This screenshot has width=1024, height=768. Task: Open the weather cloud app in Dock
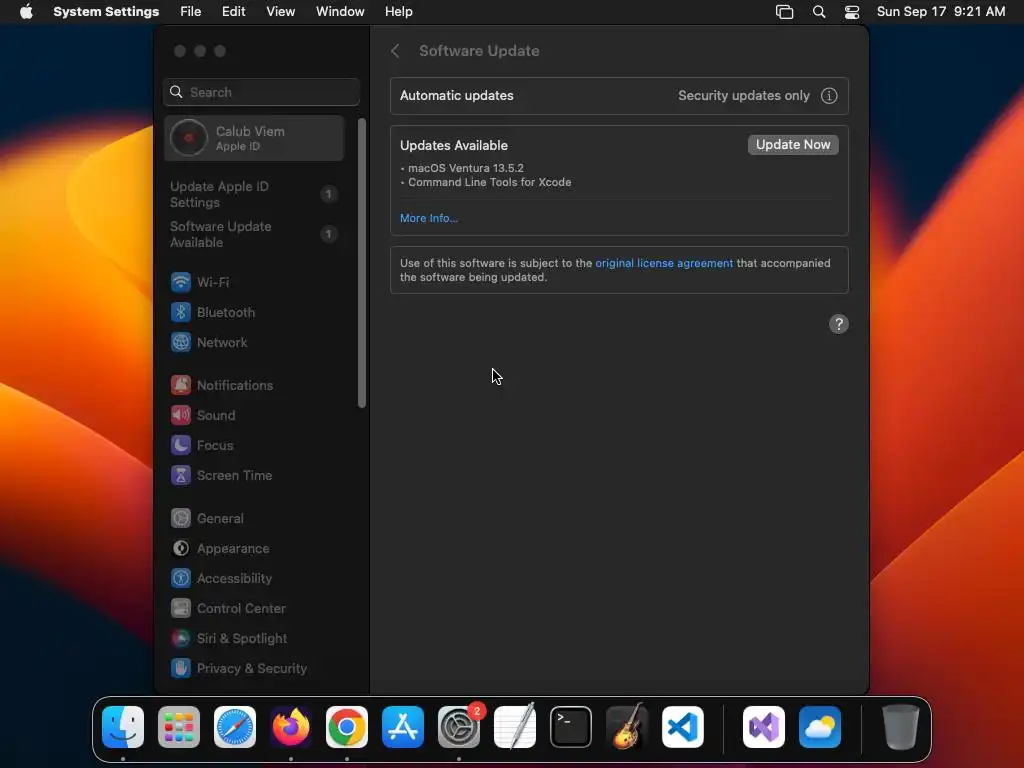[x=820, y=727]
